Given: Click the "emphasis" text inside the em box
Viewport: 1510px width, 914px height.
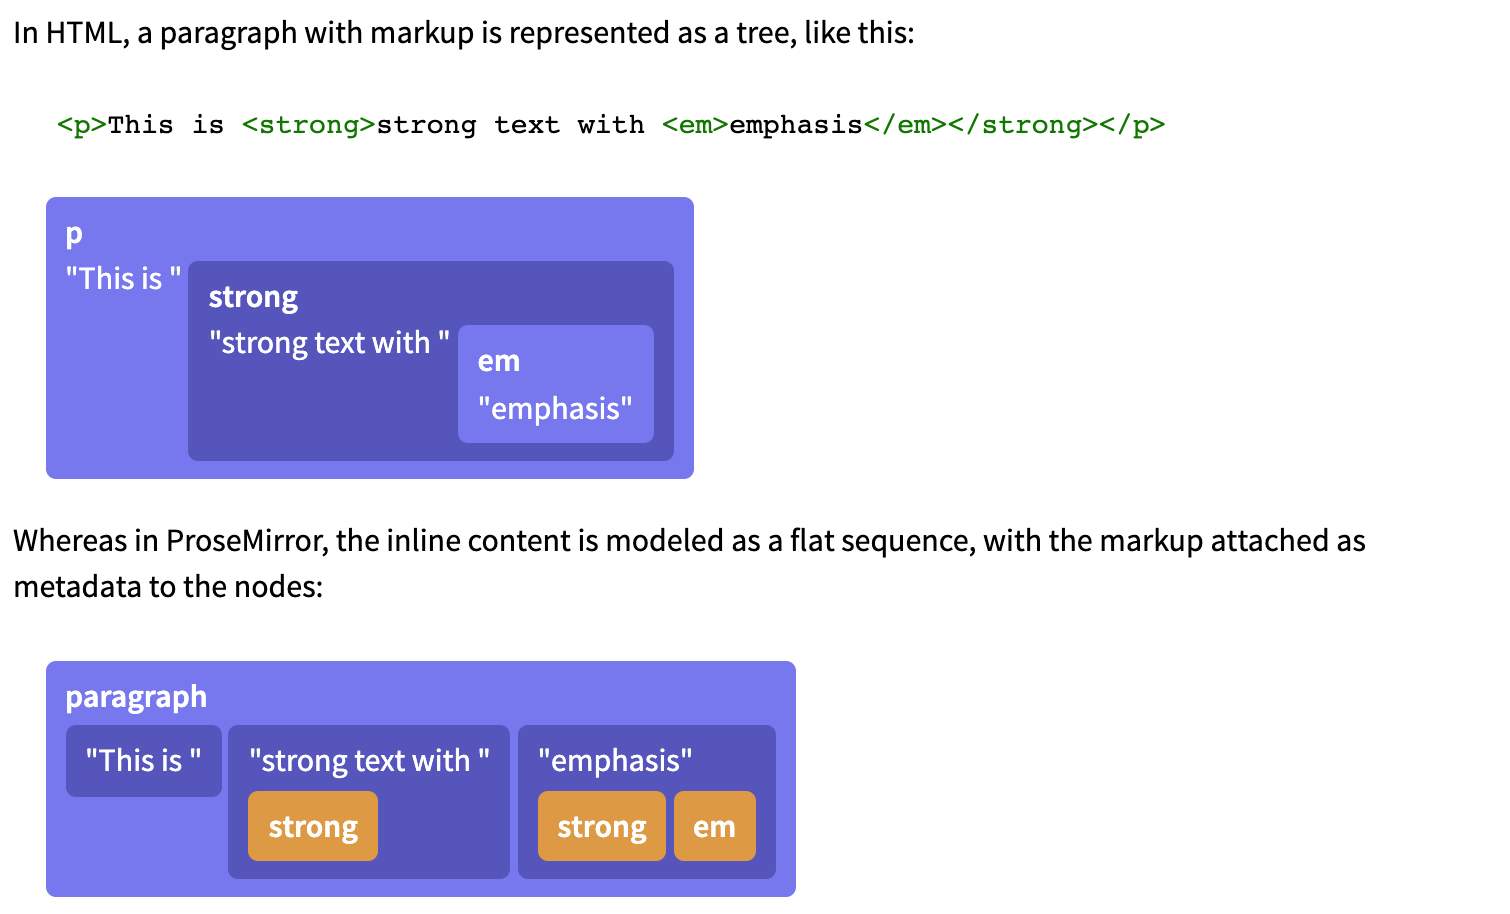Looking at the screenshot, I should coord(555,408).
